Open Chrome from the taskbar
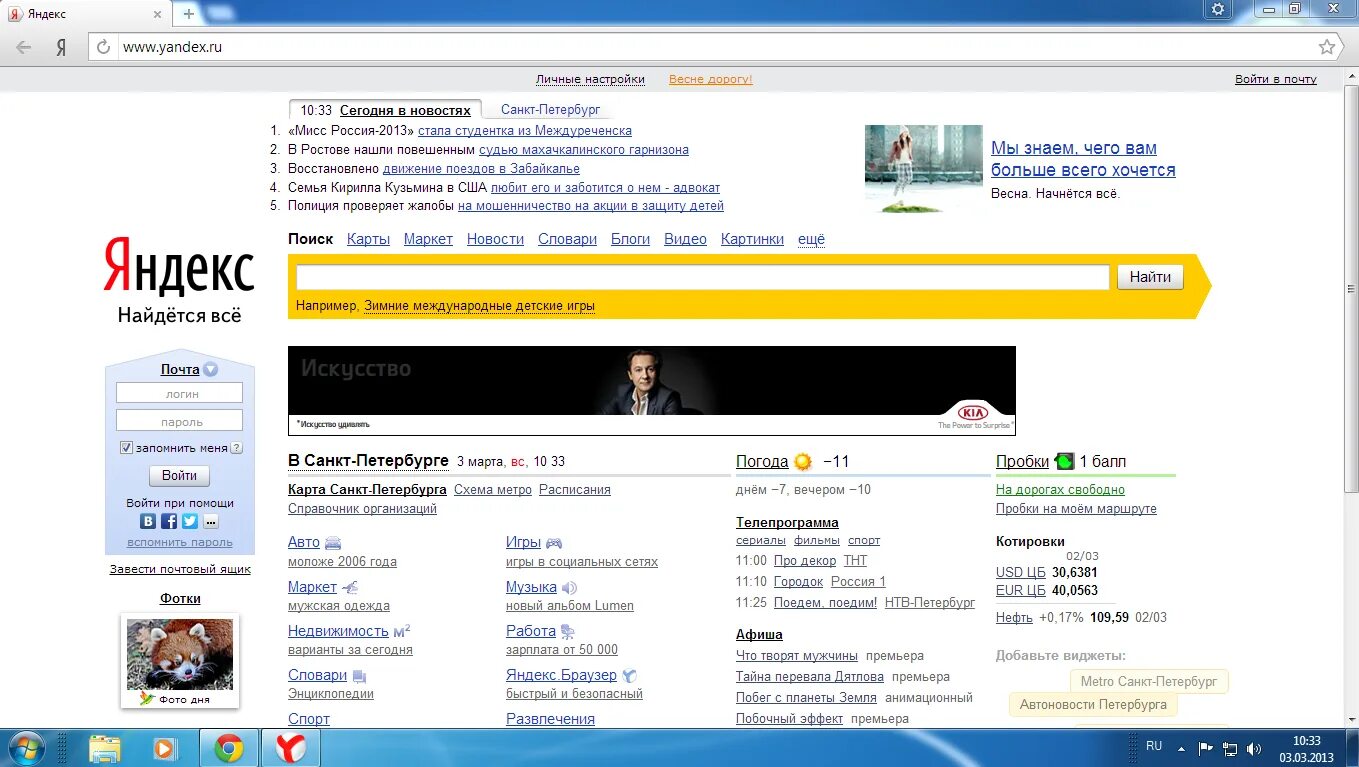 pyautogui.click(x=229, y=748)
